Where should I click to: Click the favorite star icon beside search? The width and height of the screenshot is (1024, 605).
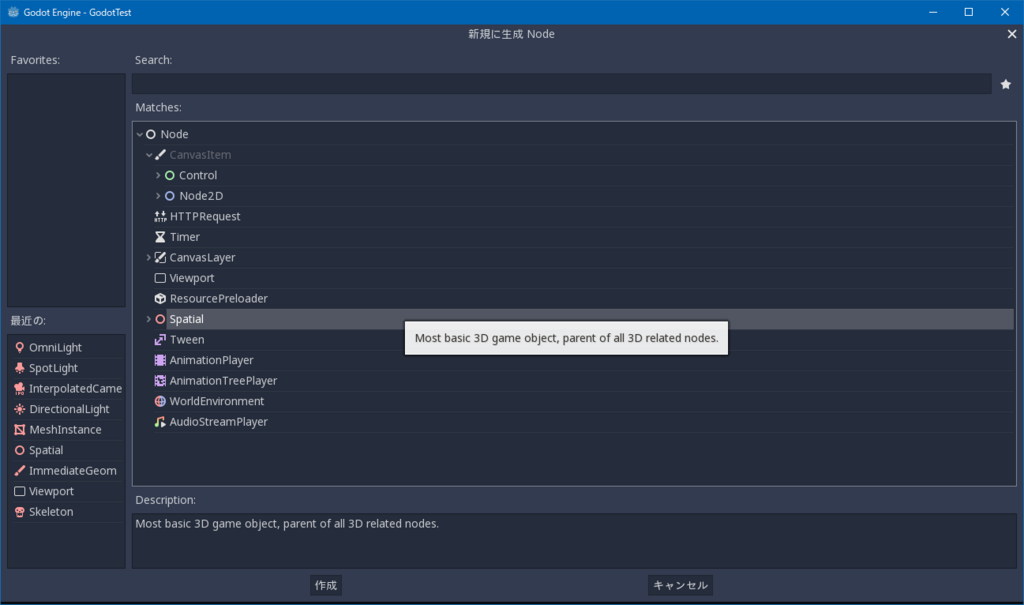pos(1006,84)
